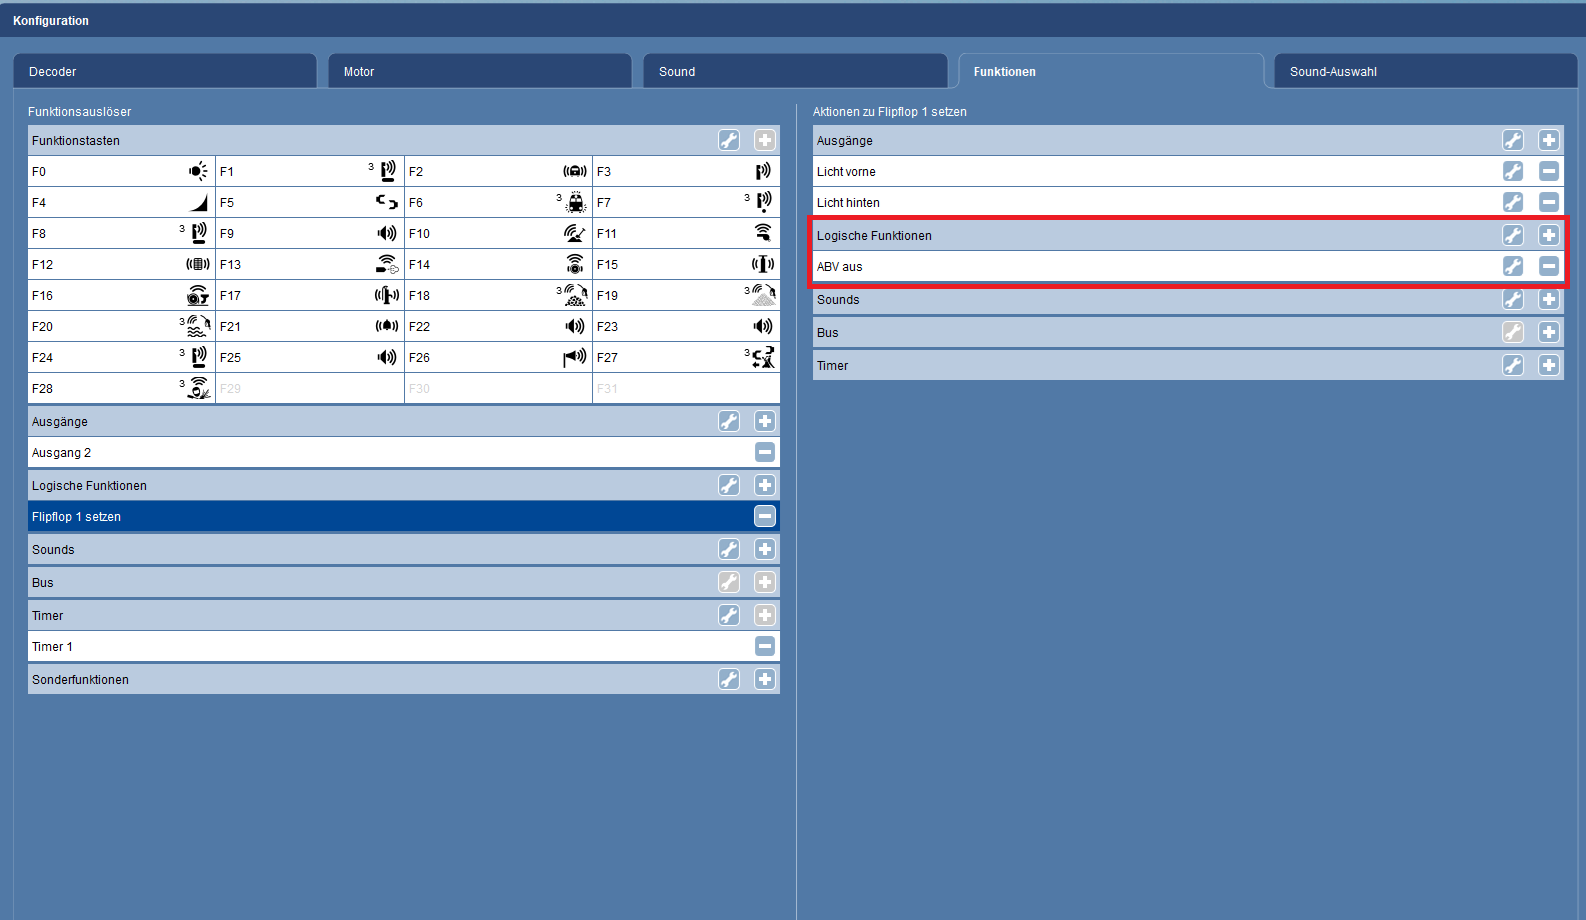Screen dimensions: 1586x920
Task: Select the Flipflop 1 setzen row
Action: coord(380,517)
